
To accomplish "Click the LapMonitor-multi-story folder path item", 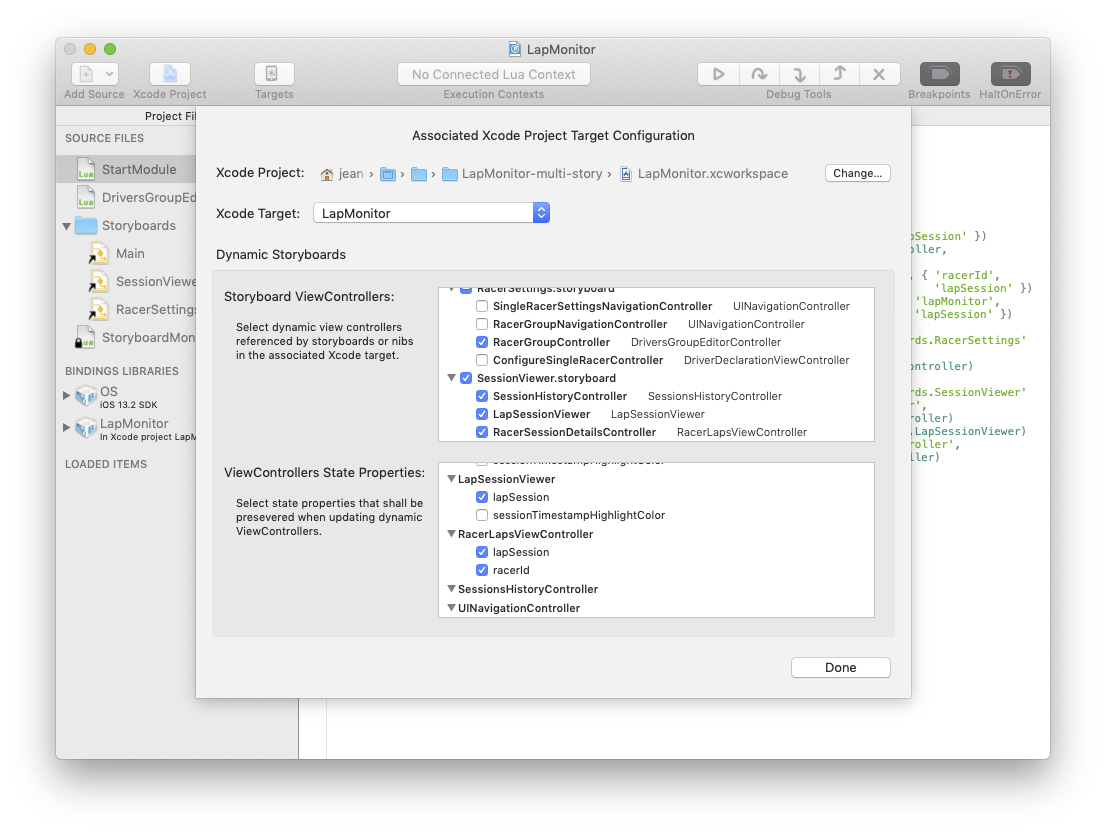I will (522, 174).
